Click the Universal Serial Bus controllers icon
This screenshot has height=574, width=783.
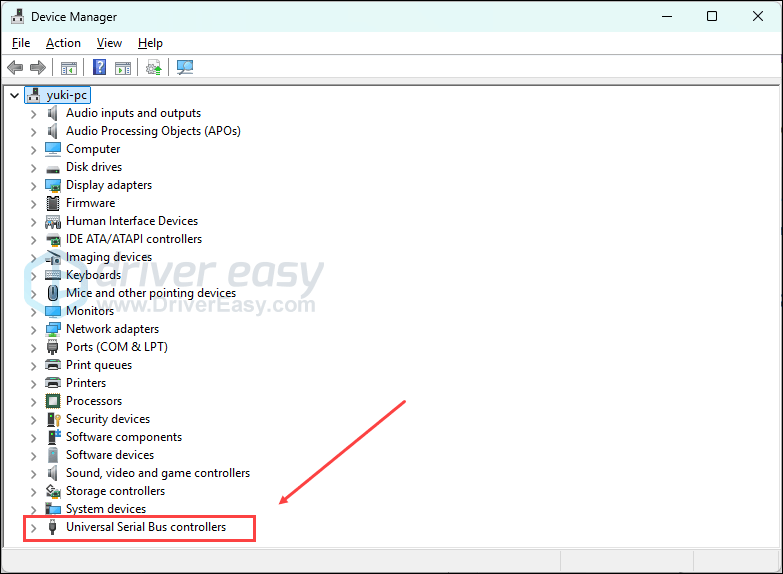coord(53,527)
